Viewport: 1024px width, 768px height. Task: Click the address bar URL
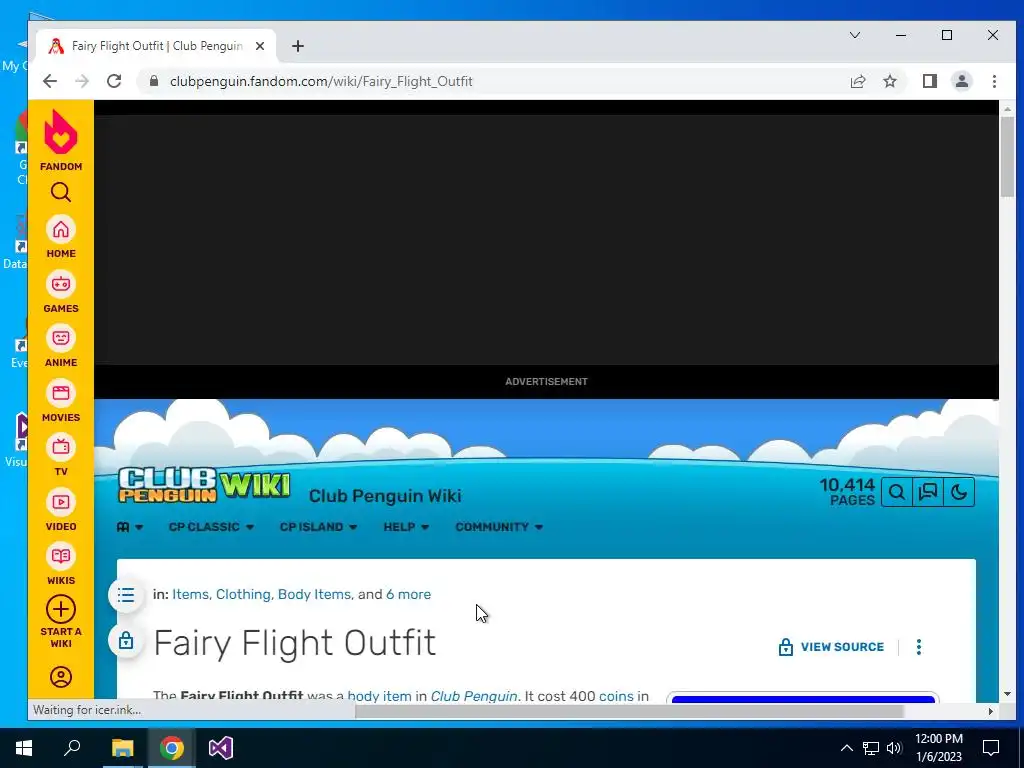coord(321,81)
